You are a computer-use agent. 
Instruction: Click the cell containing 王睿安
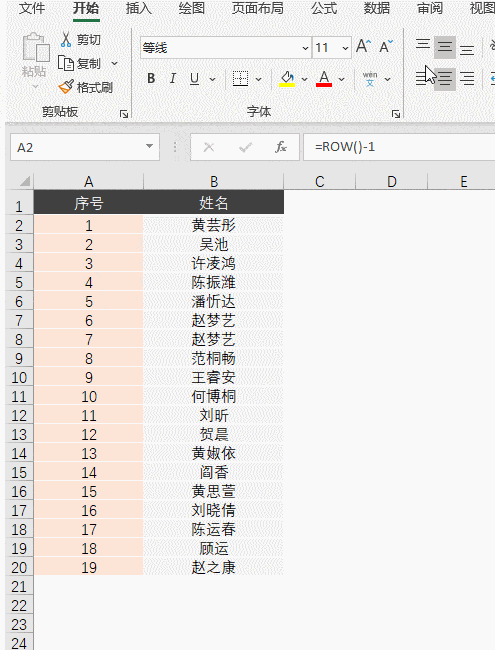tap(214, 377)
